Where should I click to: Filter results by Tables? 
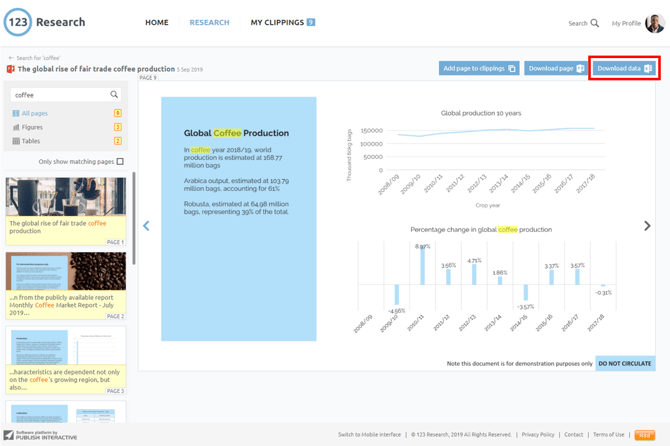pyautogui.click(x=33, y=141)
